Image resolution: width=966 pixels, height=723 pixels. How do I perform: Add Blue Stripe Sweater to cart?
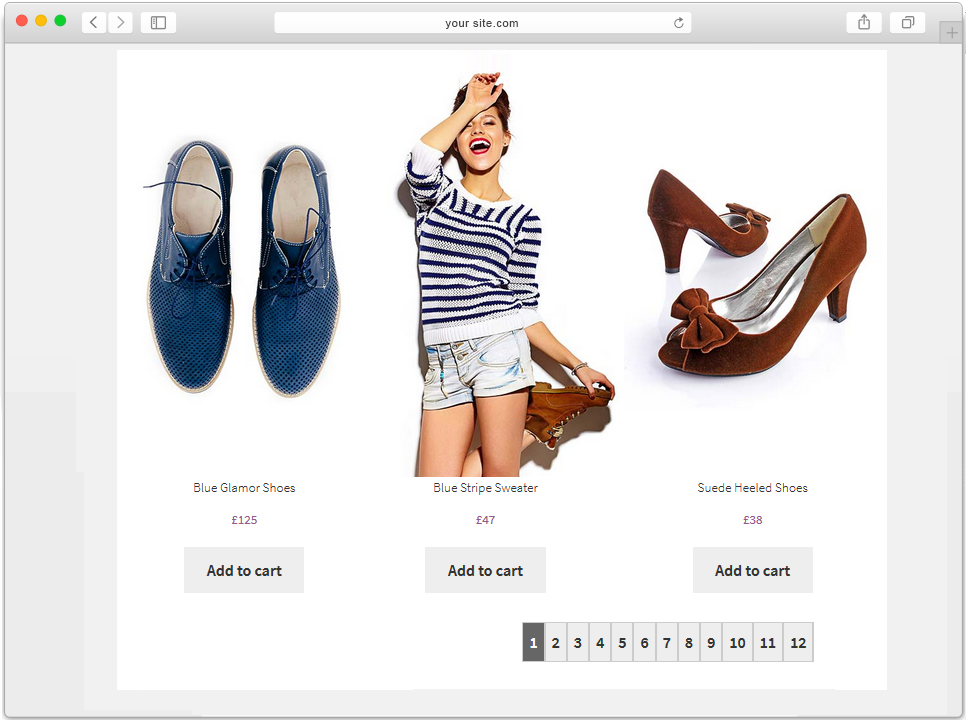[x=485, y=570]
